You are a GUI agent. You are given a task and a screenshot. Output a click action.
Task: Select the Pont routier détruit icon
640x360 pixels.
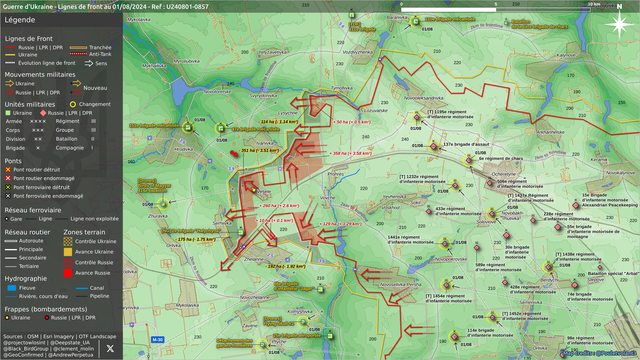[x=8, y=169]
